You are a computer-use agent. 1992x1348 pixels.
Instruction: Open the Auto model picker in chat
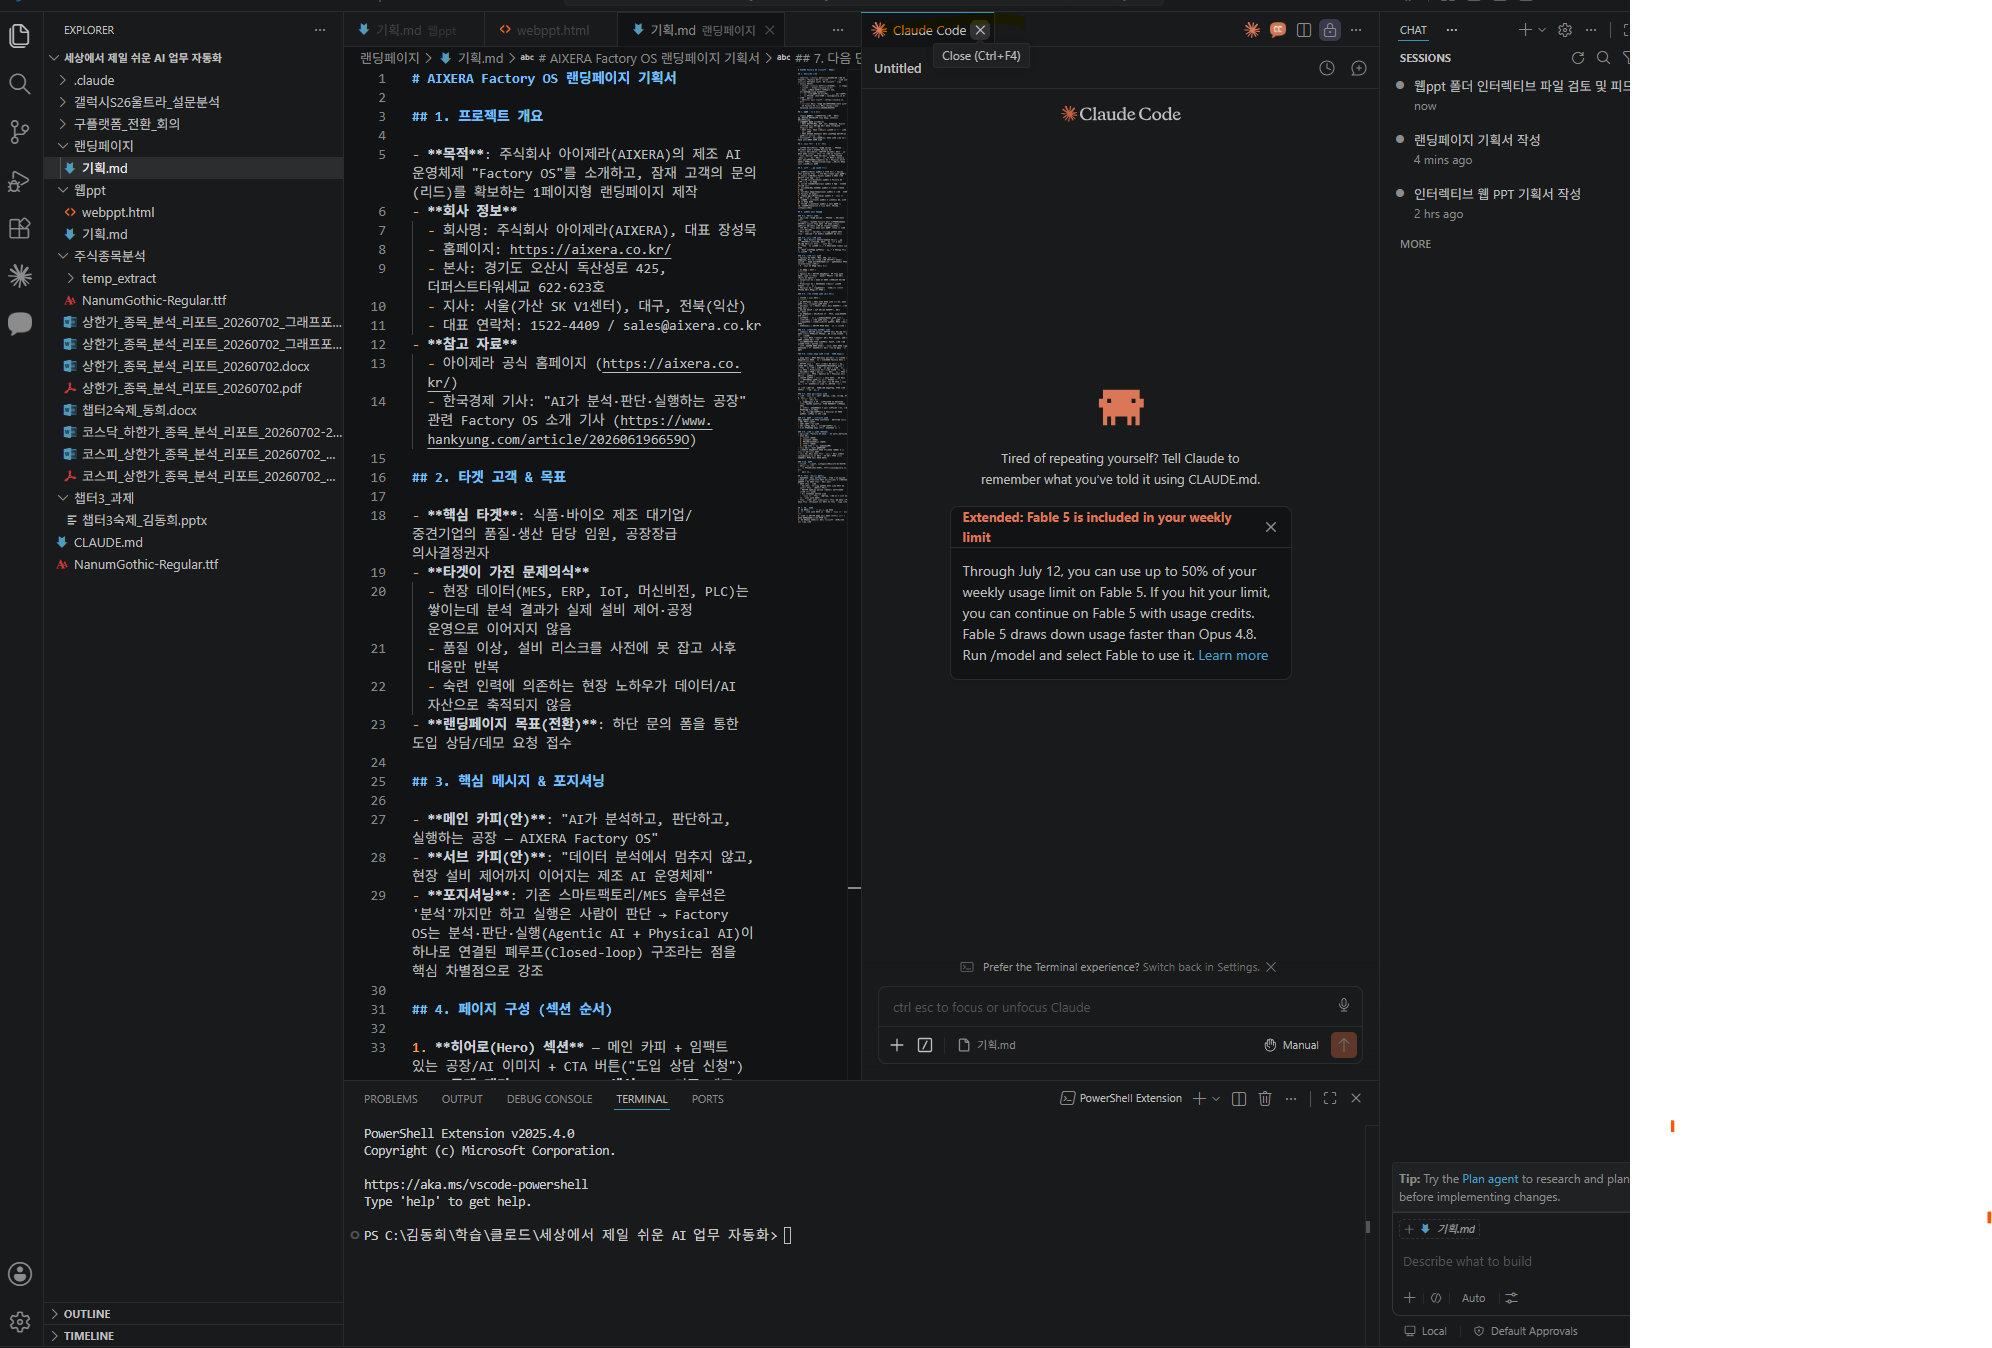tap(1473, 1298)
